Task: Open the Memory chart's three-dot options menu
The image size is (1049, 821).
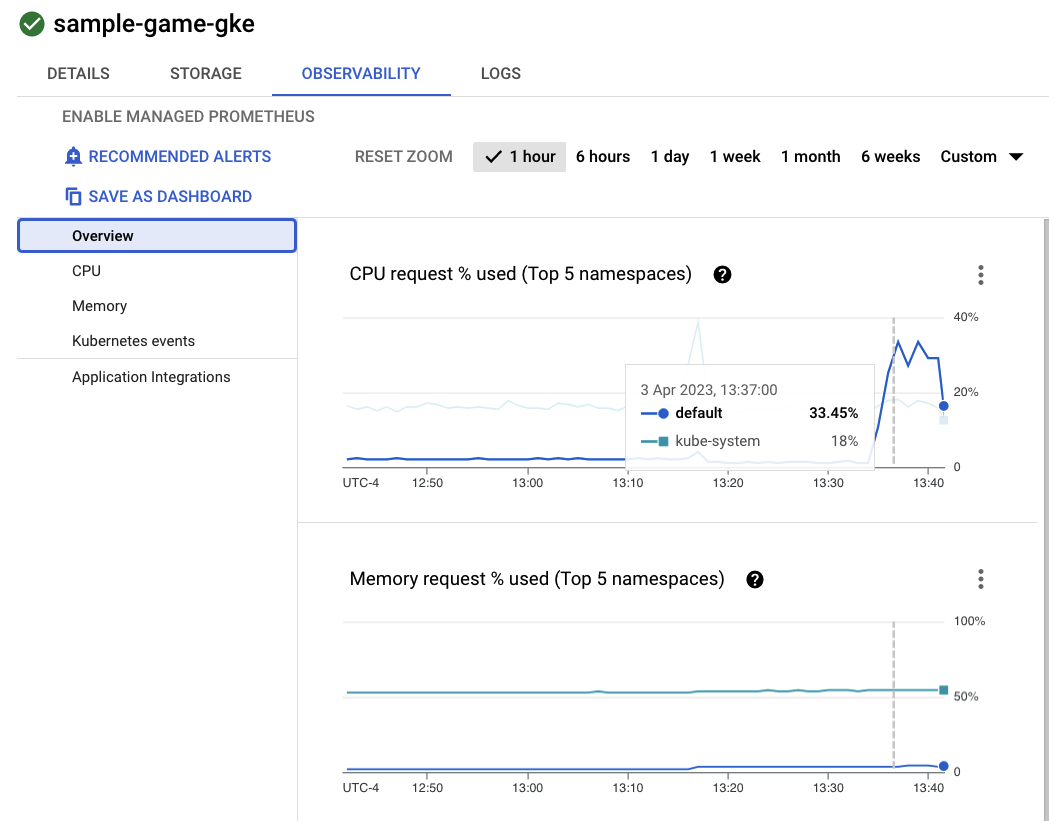Action: pyautogui.click(x=981, y=579)
